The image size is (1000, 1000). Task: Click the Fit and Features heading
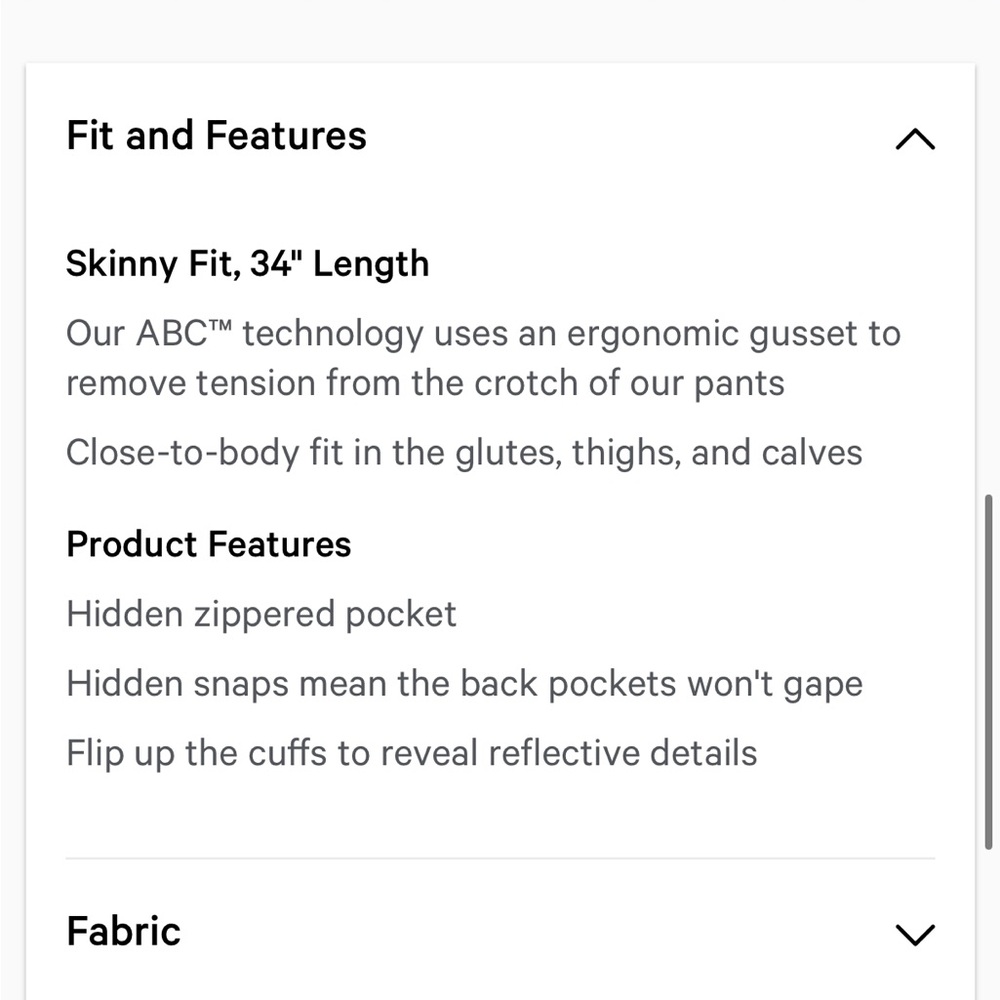[x=217, y=135]
